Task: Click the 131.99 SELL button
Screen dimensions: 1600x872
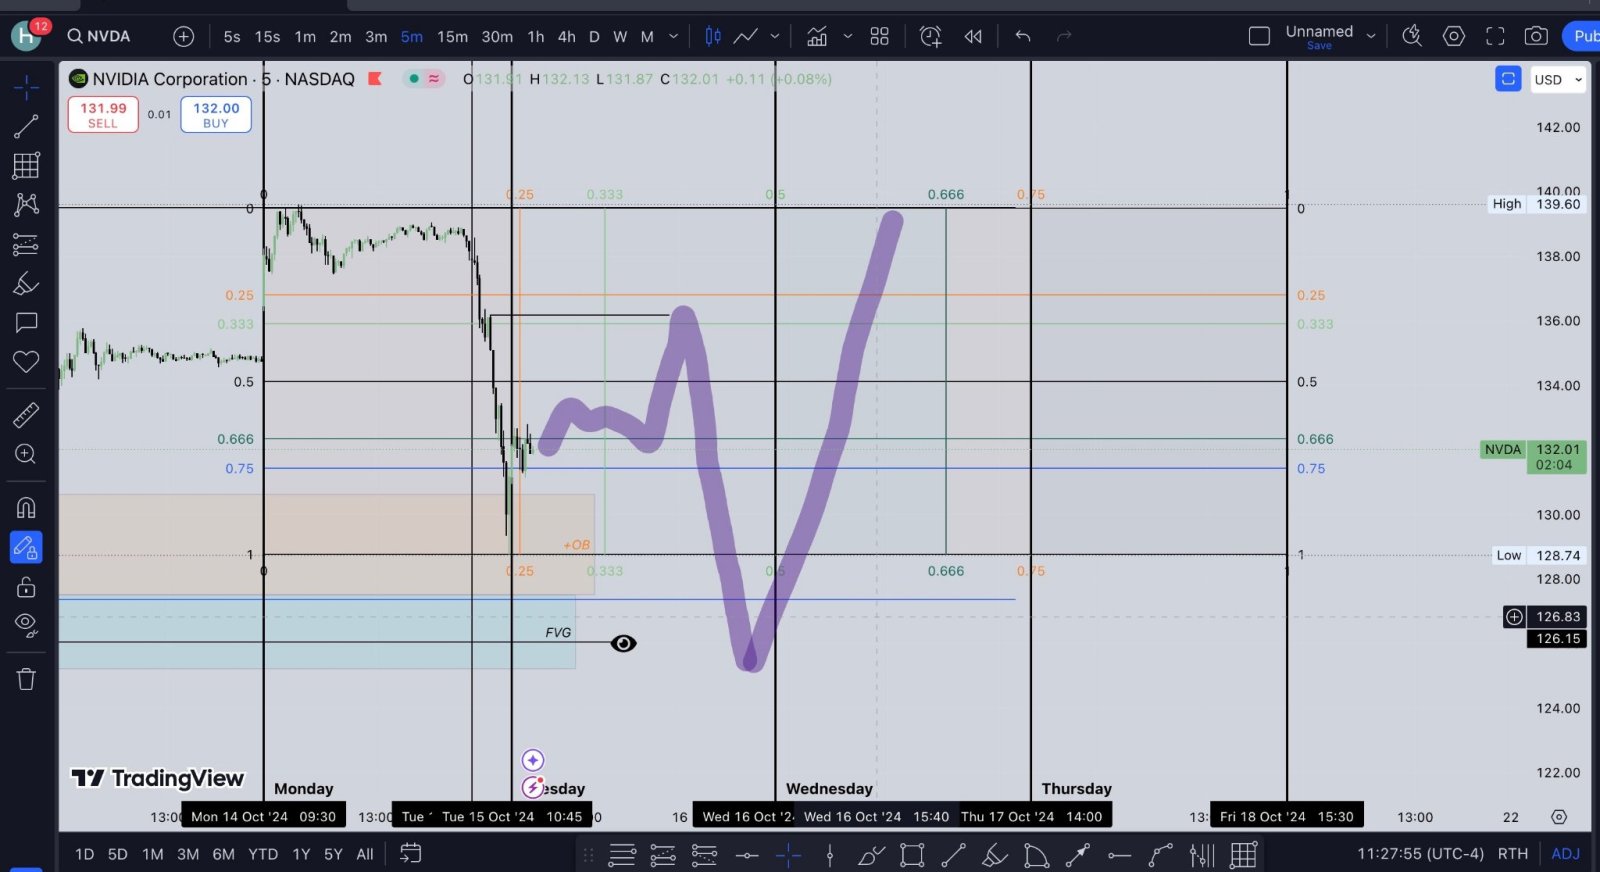Action: 103,115
